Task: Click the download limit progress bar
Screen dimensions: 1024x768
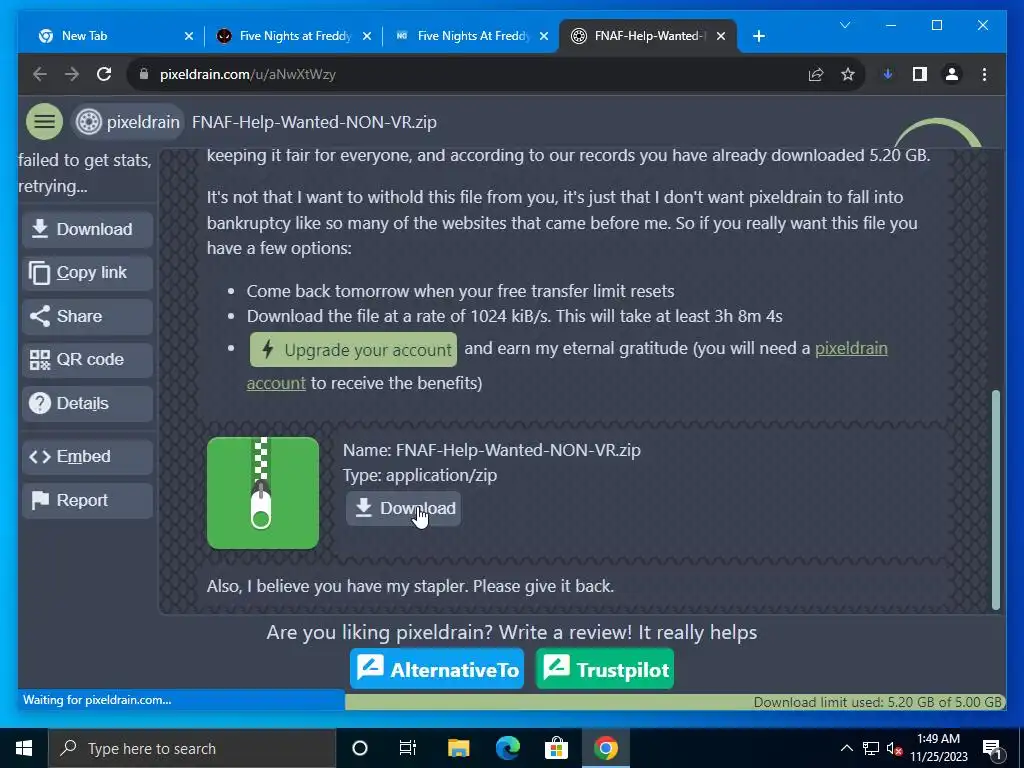Action: click(x=675, y=702)
